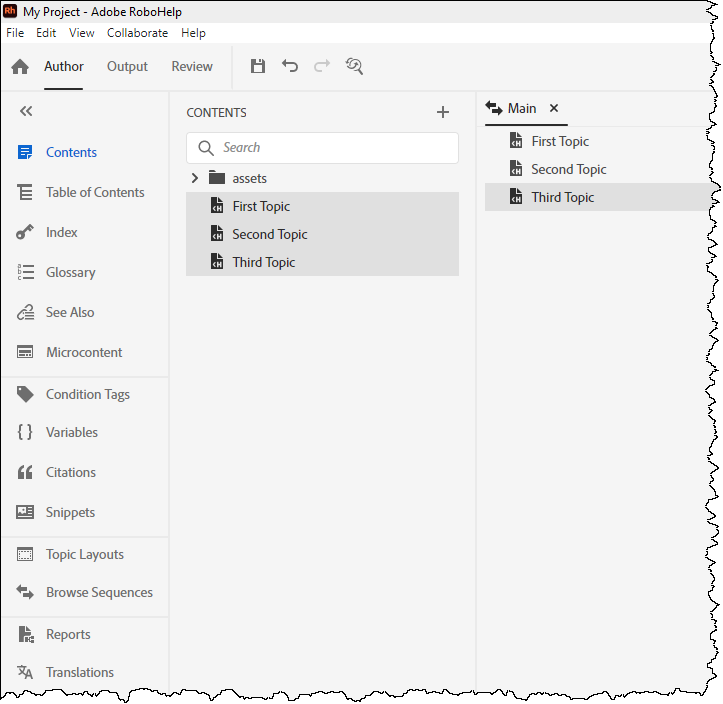This screenshot has height=704, width=723.
Task: Open the Collaborate menu
Action: click(137, 33)
